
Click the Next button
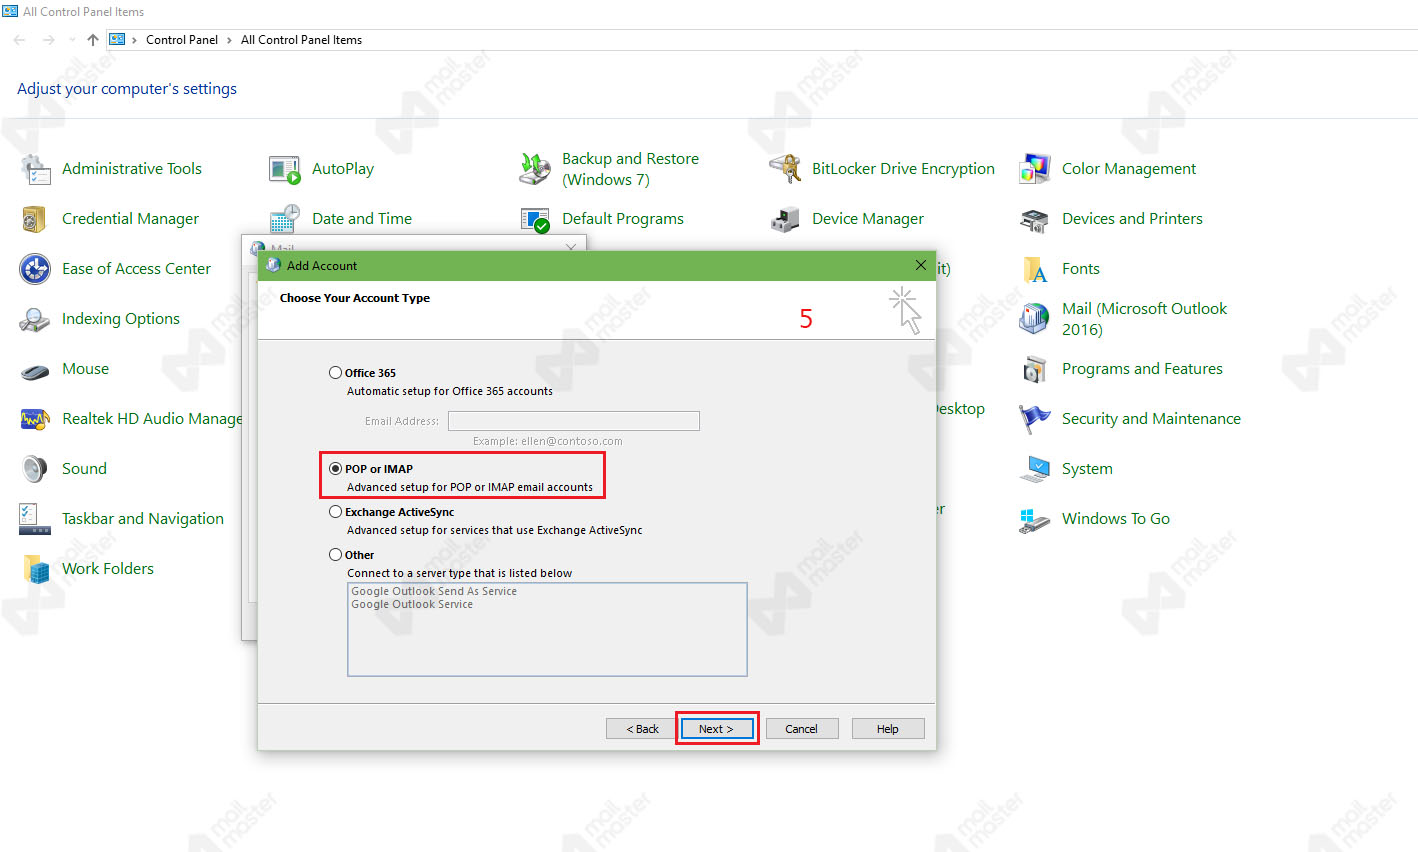pos(716,729)
